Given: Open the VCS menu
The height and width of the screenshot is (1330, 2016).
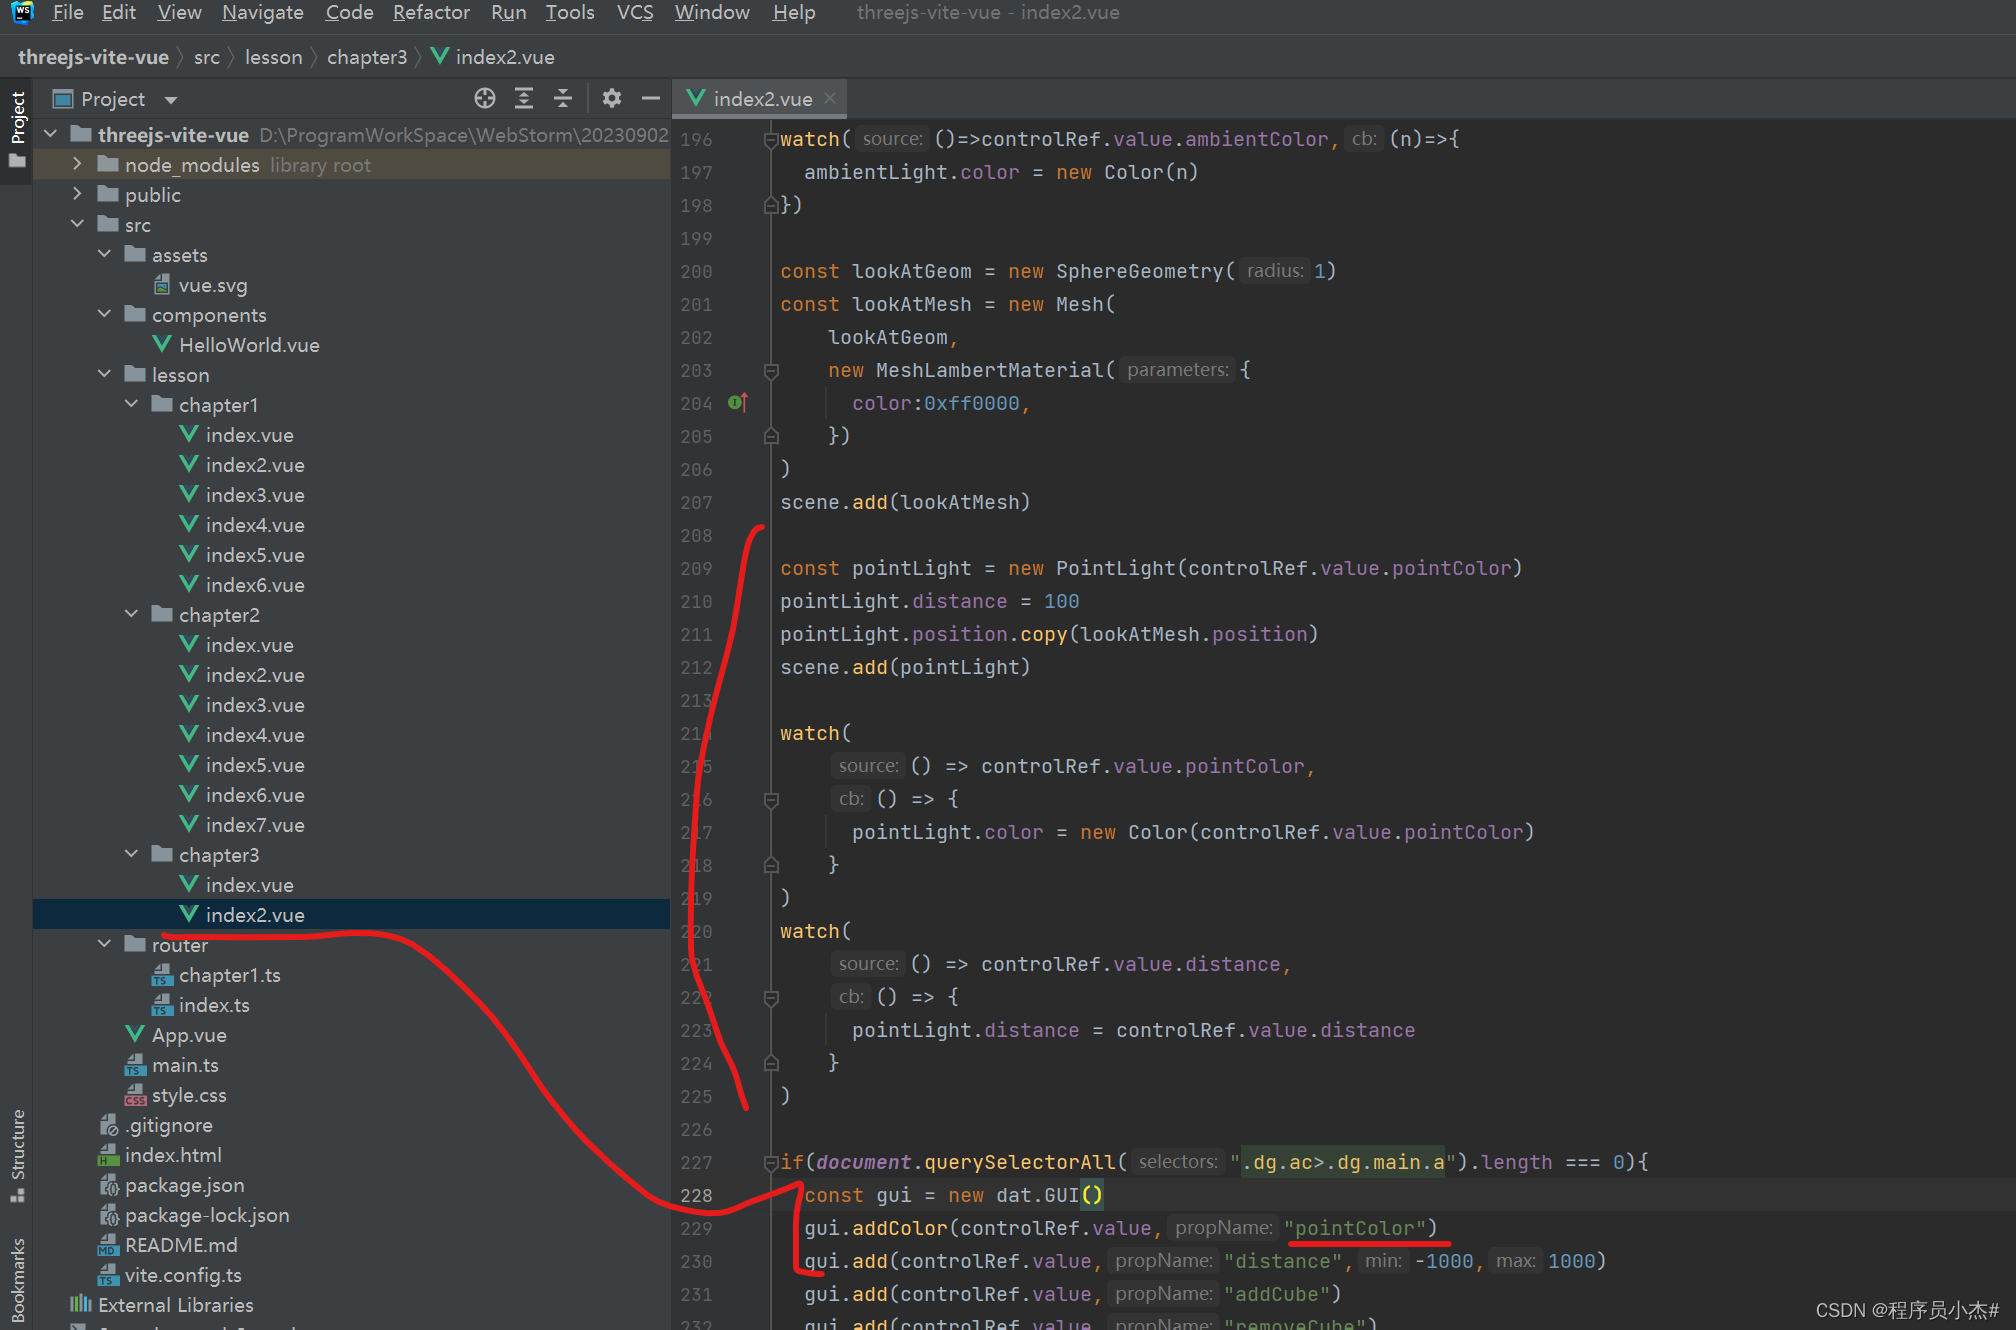Looking at the screenshot, I should point(635,12).
